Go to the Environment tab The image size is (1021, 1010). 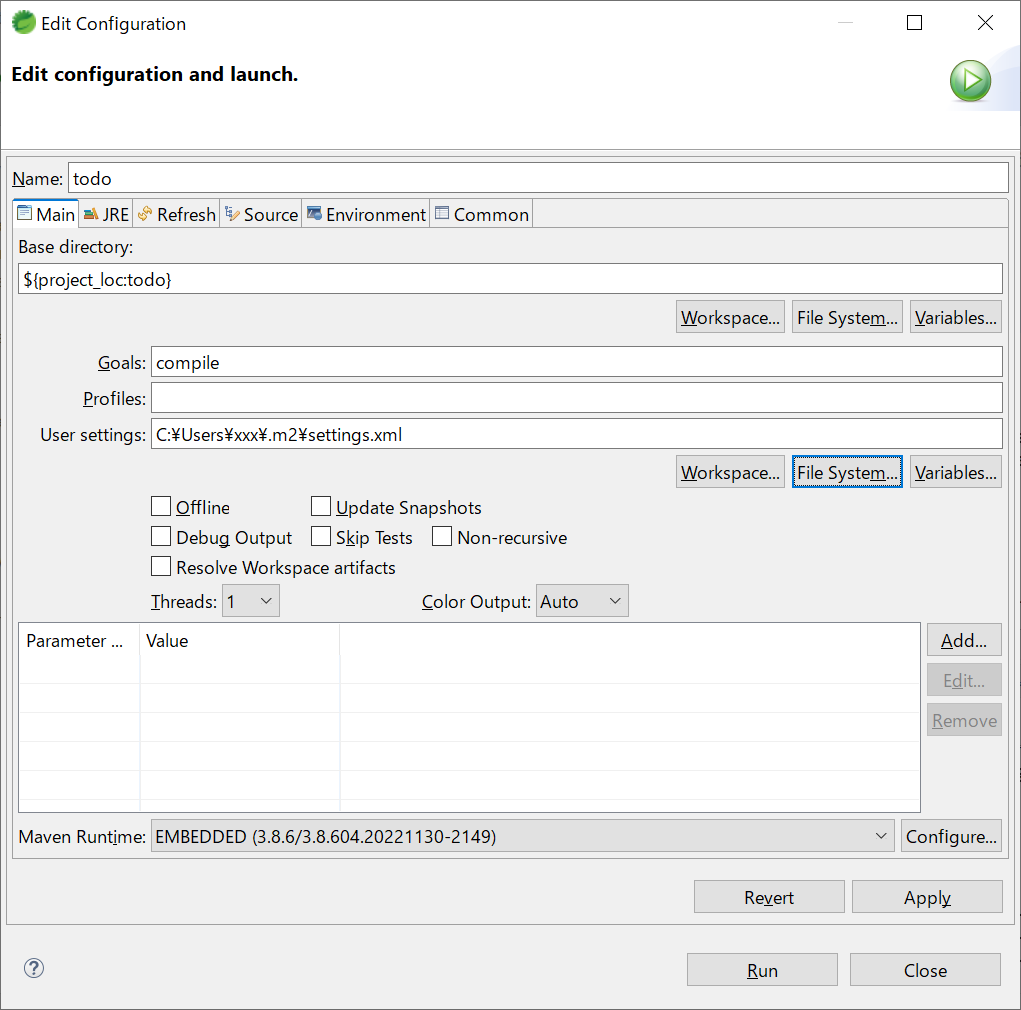(x=366, y=214)
